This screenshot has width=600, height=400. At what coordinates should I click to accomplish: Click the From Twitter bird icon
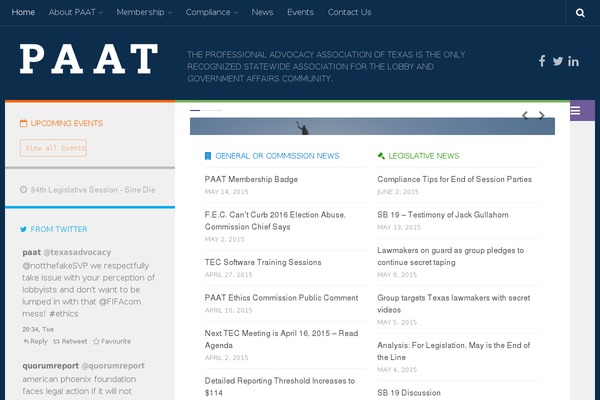coord(23,229)
